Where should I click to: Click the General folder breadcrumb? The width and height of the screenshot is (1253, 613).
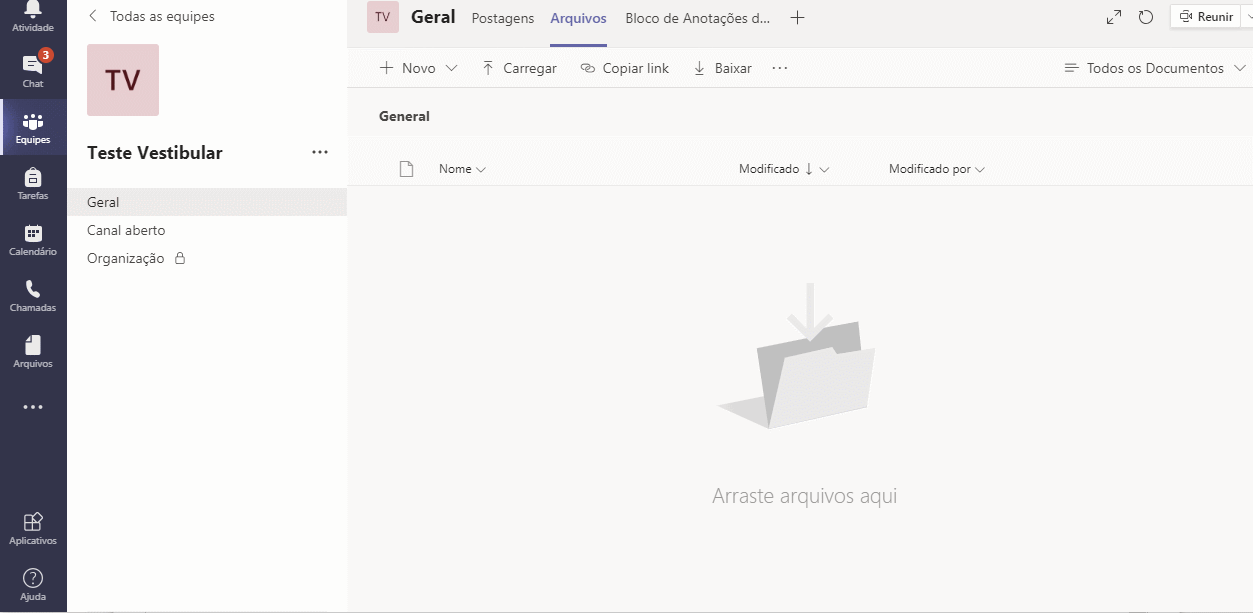click(x=404, y=116)
